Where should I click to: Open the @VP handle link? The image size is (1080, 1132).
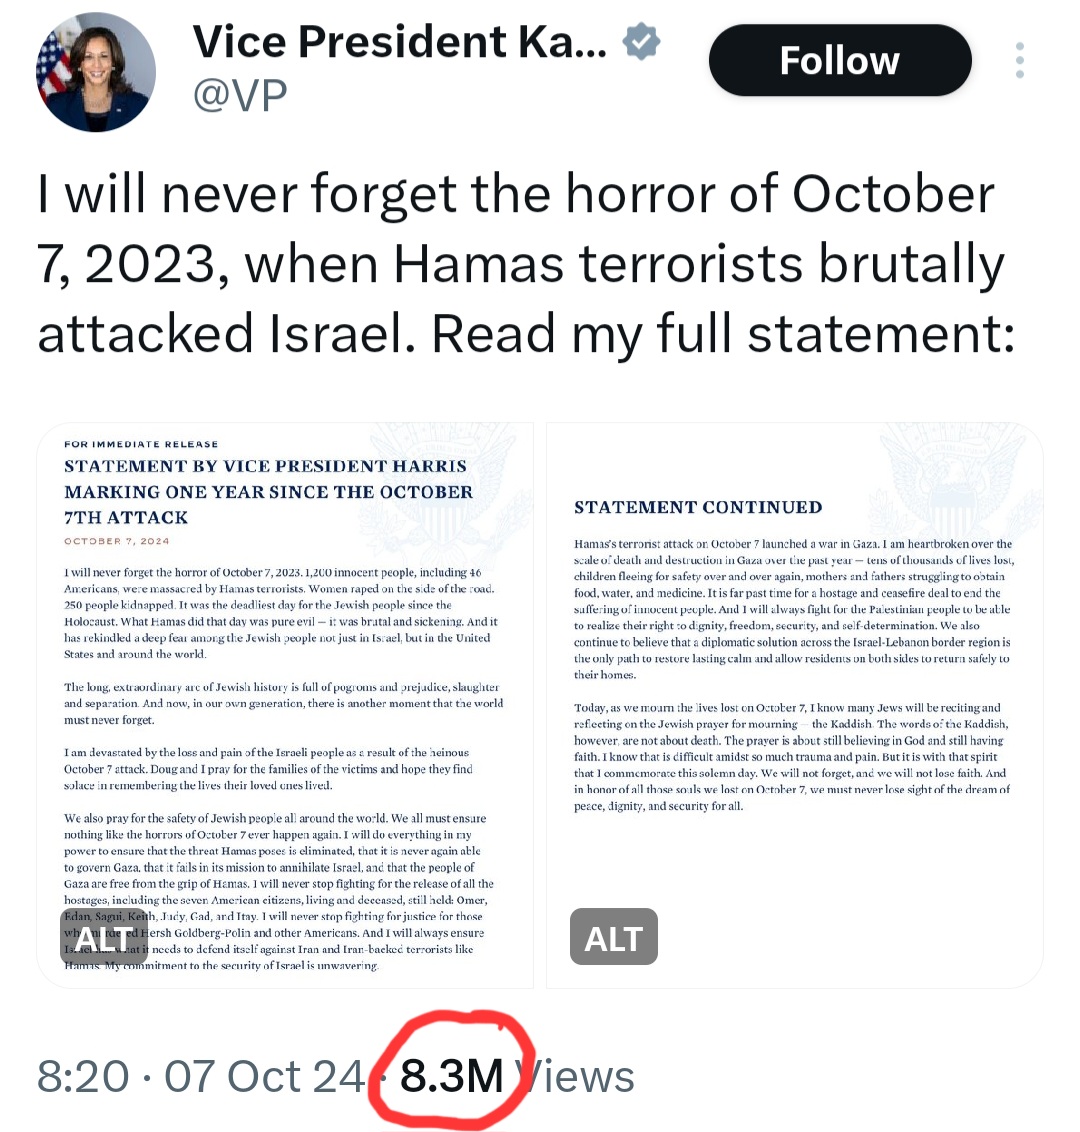240,94
